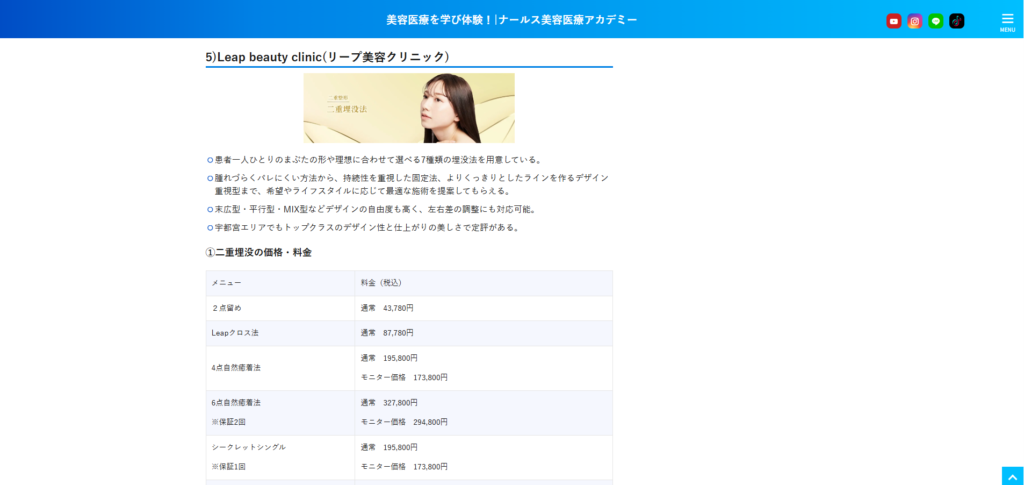Click the price 通常 327,800円
Viewport: 1024px width, 485px height.
[x=389, y=403]
